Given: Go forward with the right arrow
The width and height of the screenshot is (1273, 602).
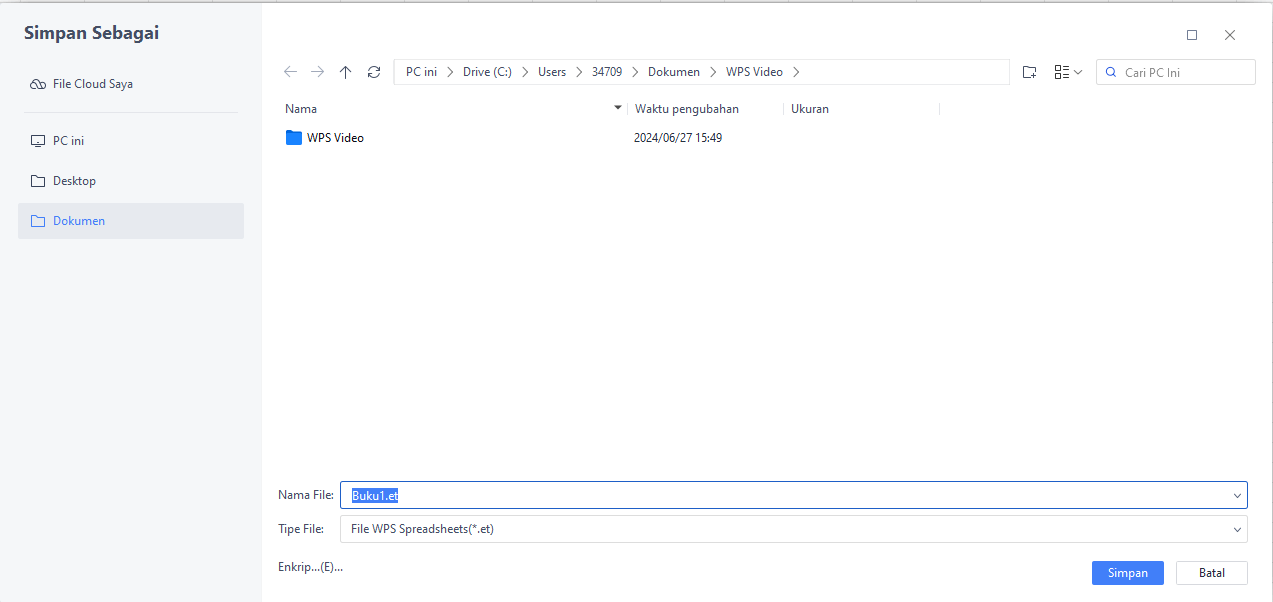Looking at the screenshot, I should point(318,72).
